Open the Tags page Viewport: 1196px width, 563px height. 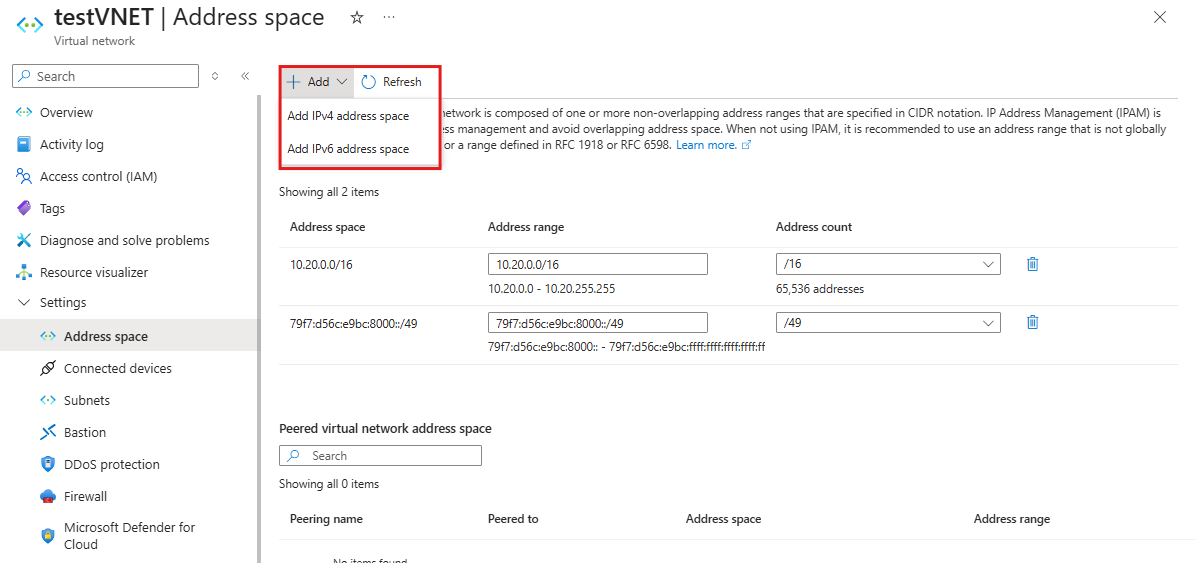point(53,208)
